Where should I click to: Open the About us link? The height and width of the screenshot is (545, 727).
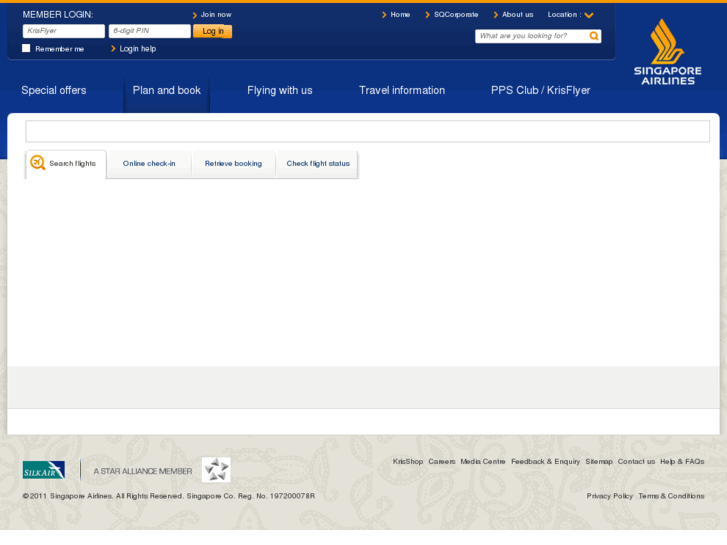click(x=517, y=15)
